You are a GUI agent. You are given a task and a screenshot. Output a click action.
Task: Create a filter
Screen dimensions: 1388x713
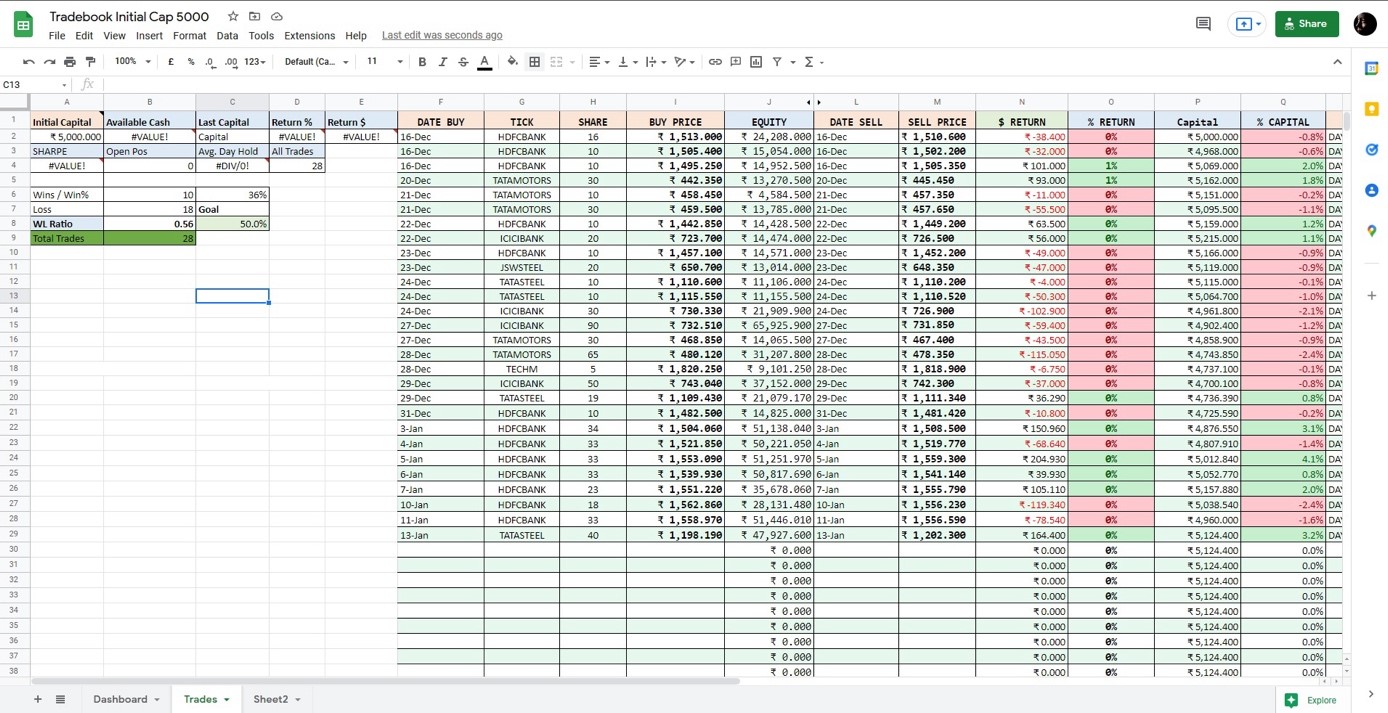pyautogui.click(x=777, y=62)
